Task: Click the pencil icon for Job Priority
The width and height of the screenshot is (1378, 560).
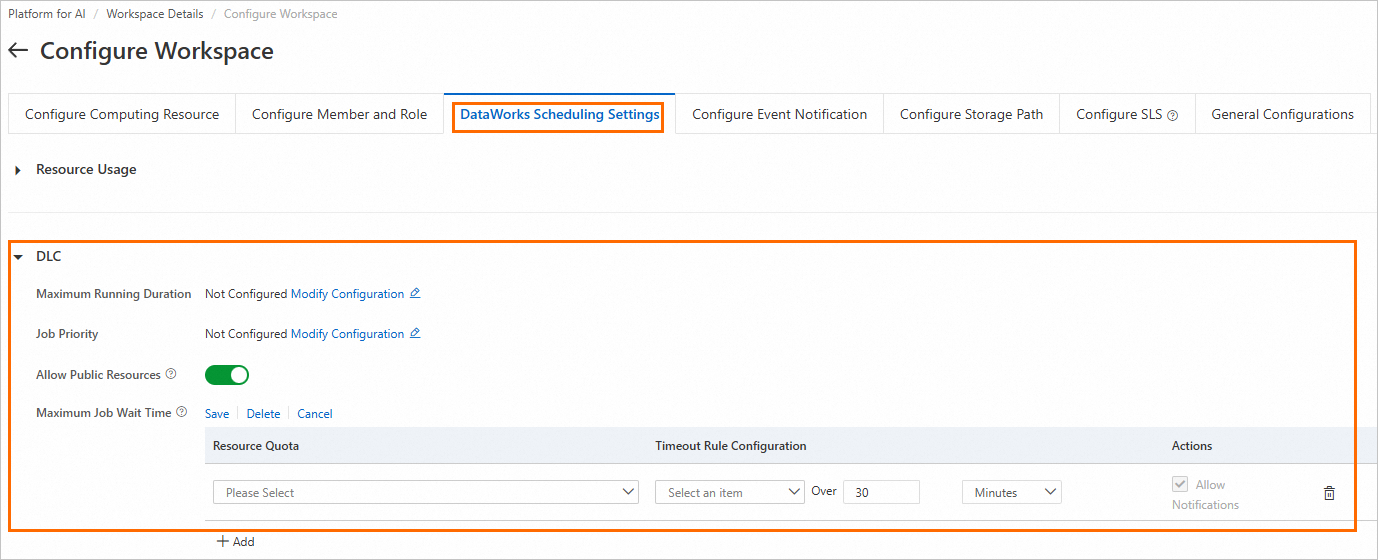Action: pos(415,334)
